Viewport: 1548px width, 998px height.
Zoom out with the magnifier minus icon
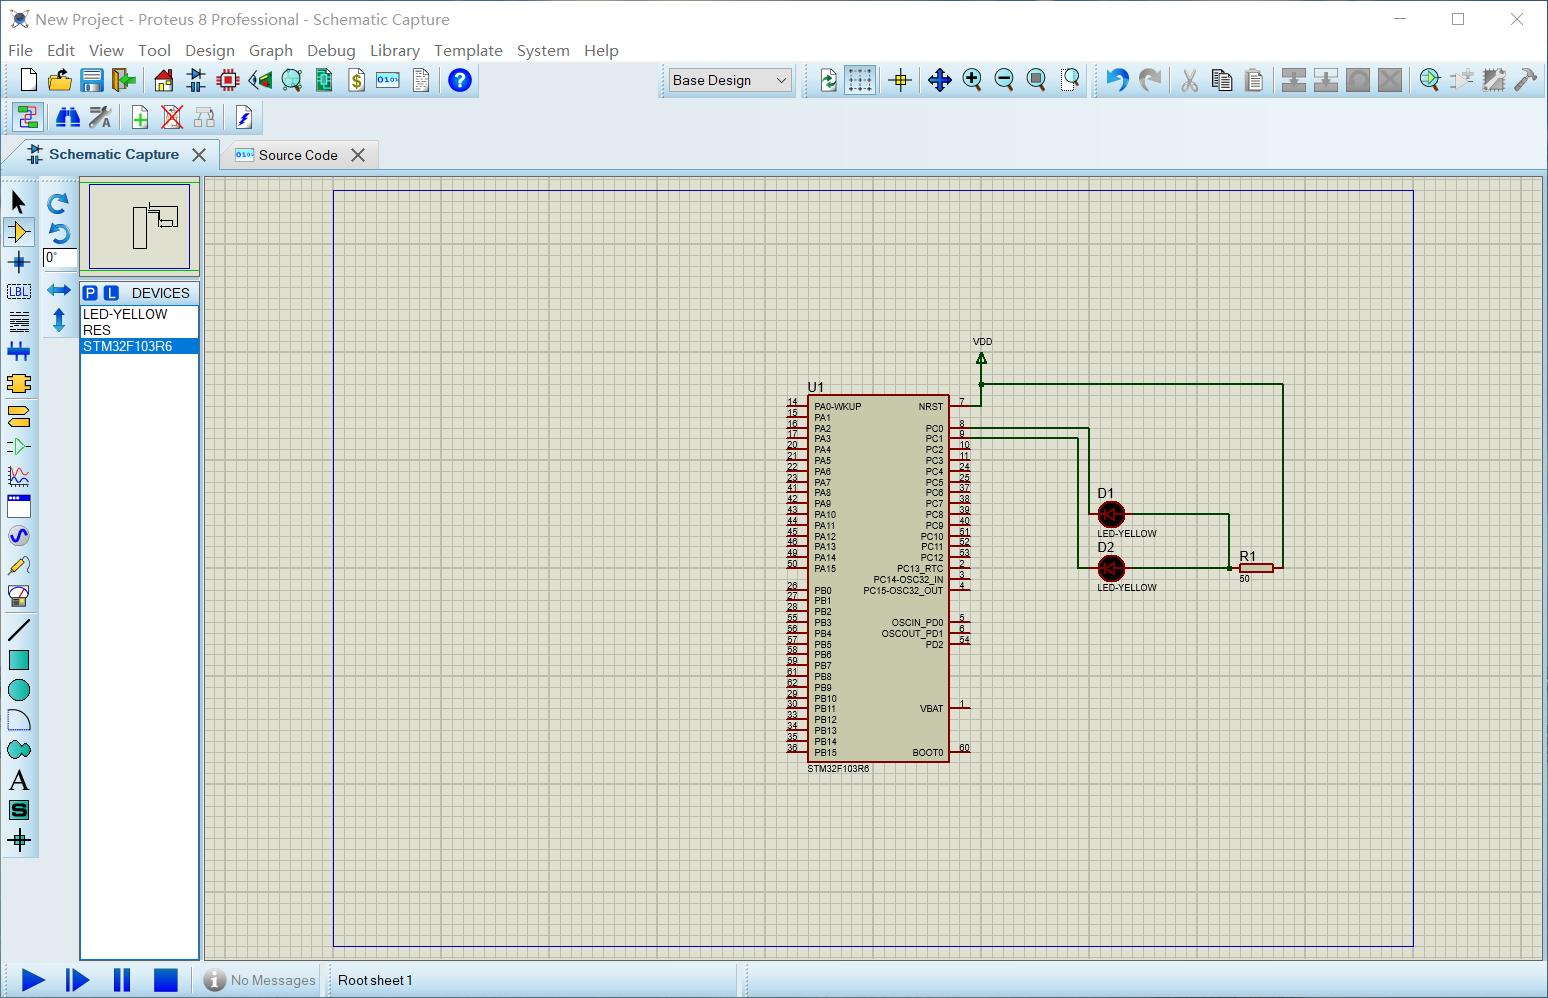(x=1005, y=80)
